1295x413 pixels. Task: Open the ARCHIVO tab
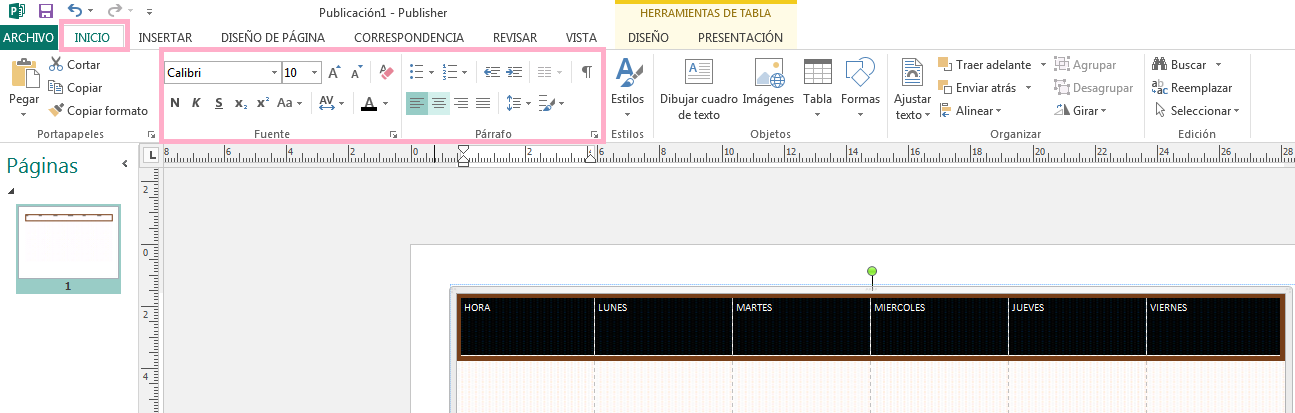28,37
